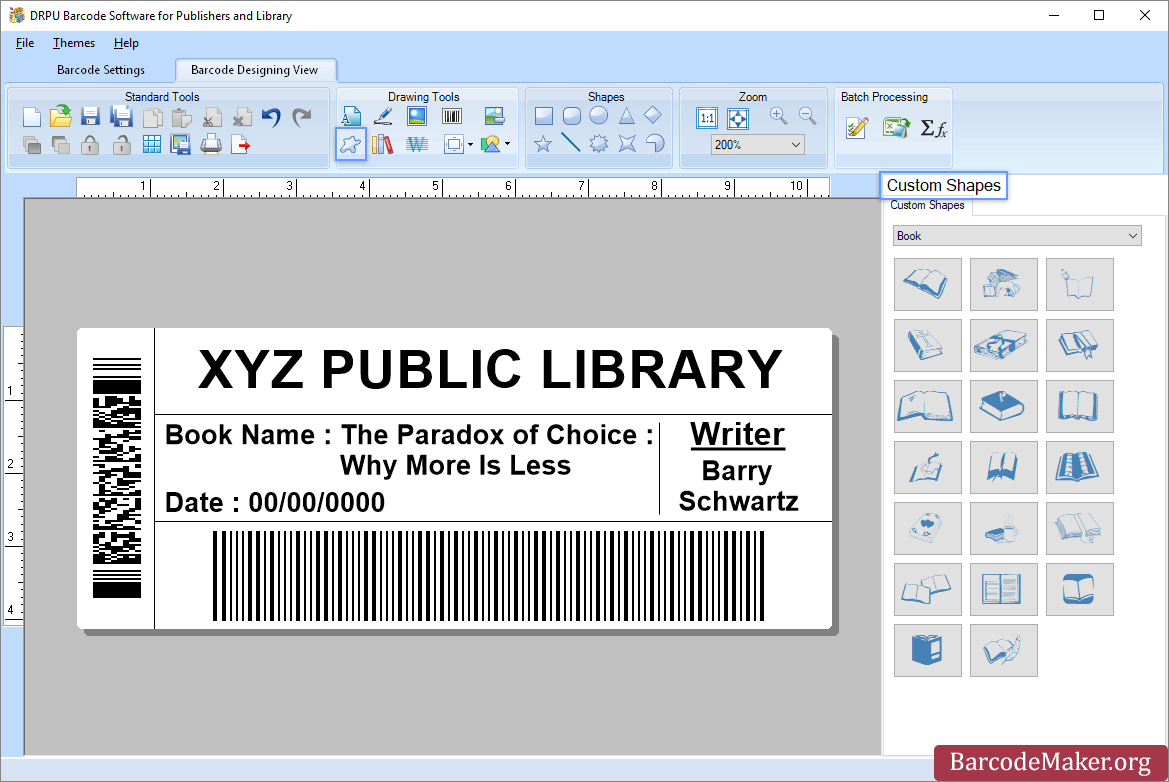
Task: Unlock the object with open padlock icon
Action: tap(122, 145)
